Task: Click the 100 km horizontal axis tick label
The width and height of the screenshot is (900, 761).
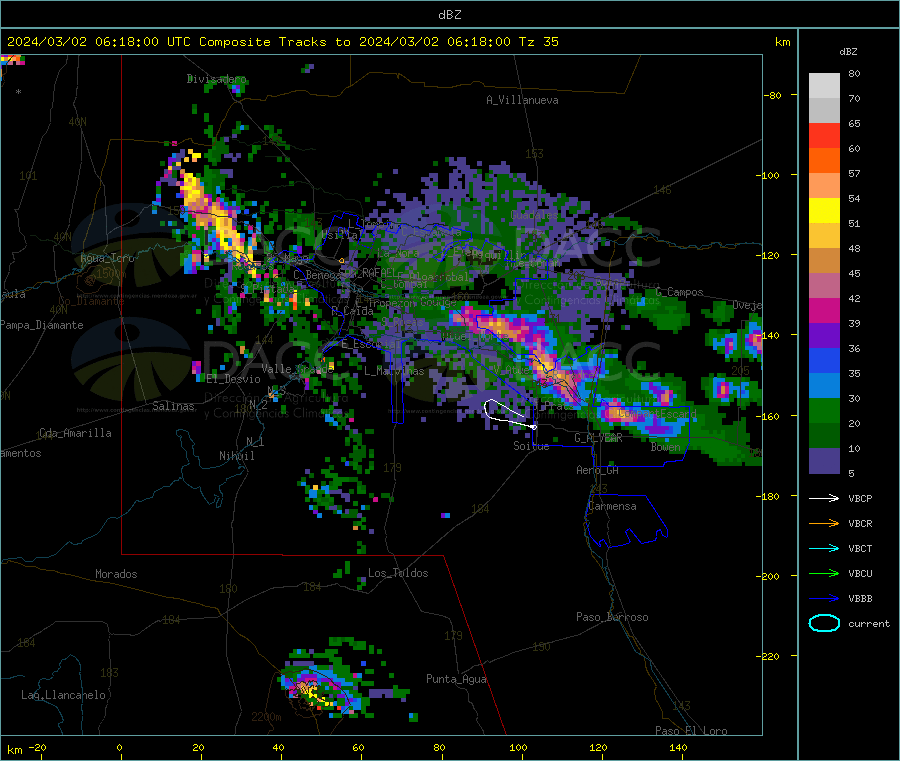Action: point(518,747)
